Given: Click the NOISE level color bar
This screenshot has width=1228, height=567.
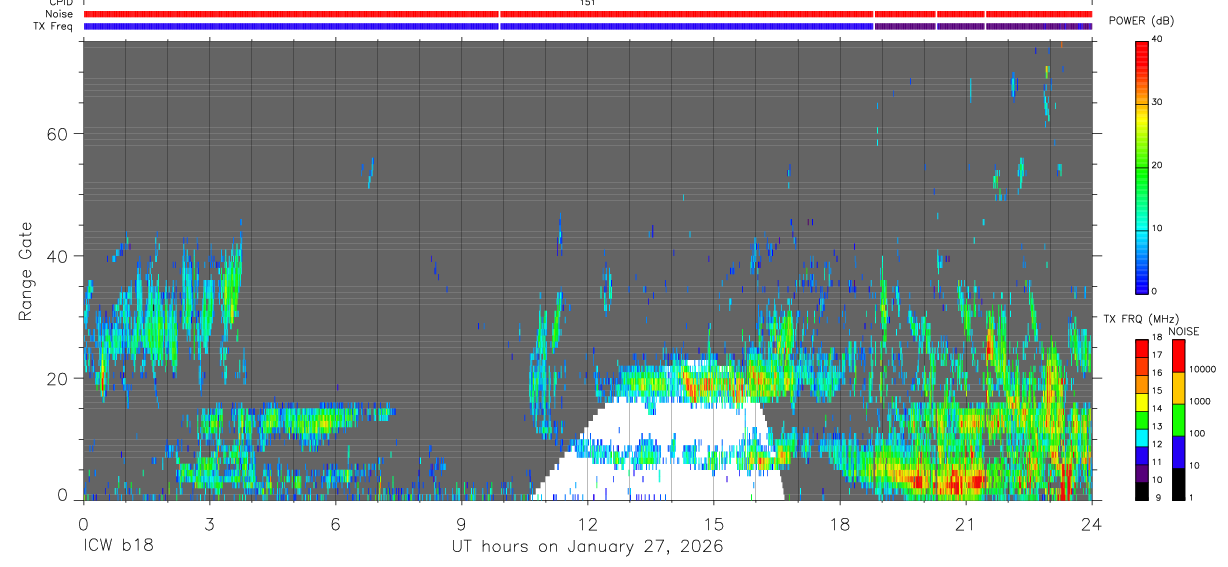Looking at the screenshot, I should point(1178,419).
